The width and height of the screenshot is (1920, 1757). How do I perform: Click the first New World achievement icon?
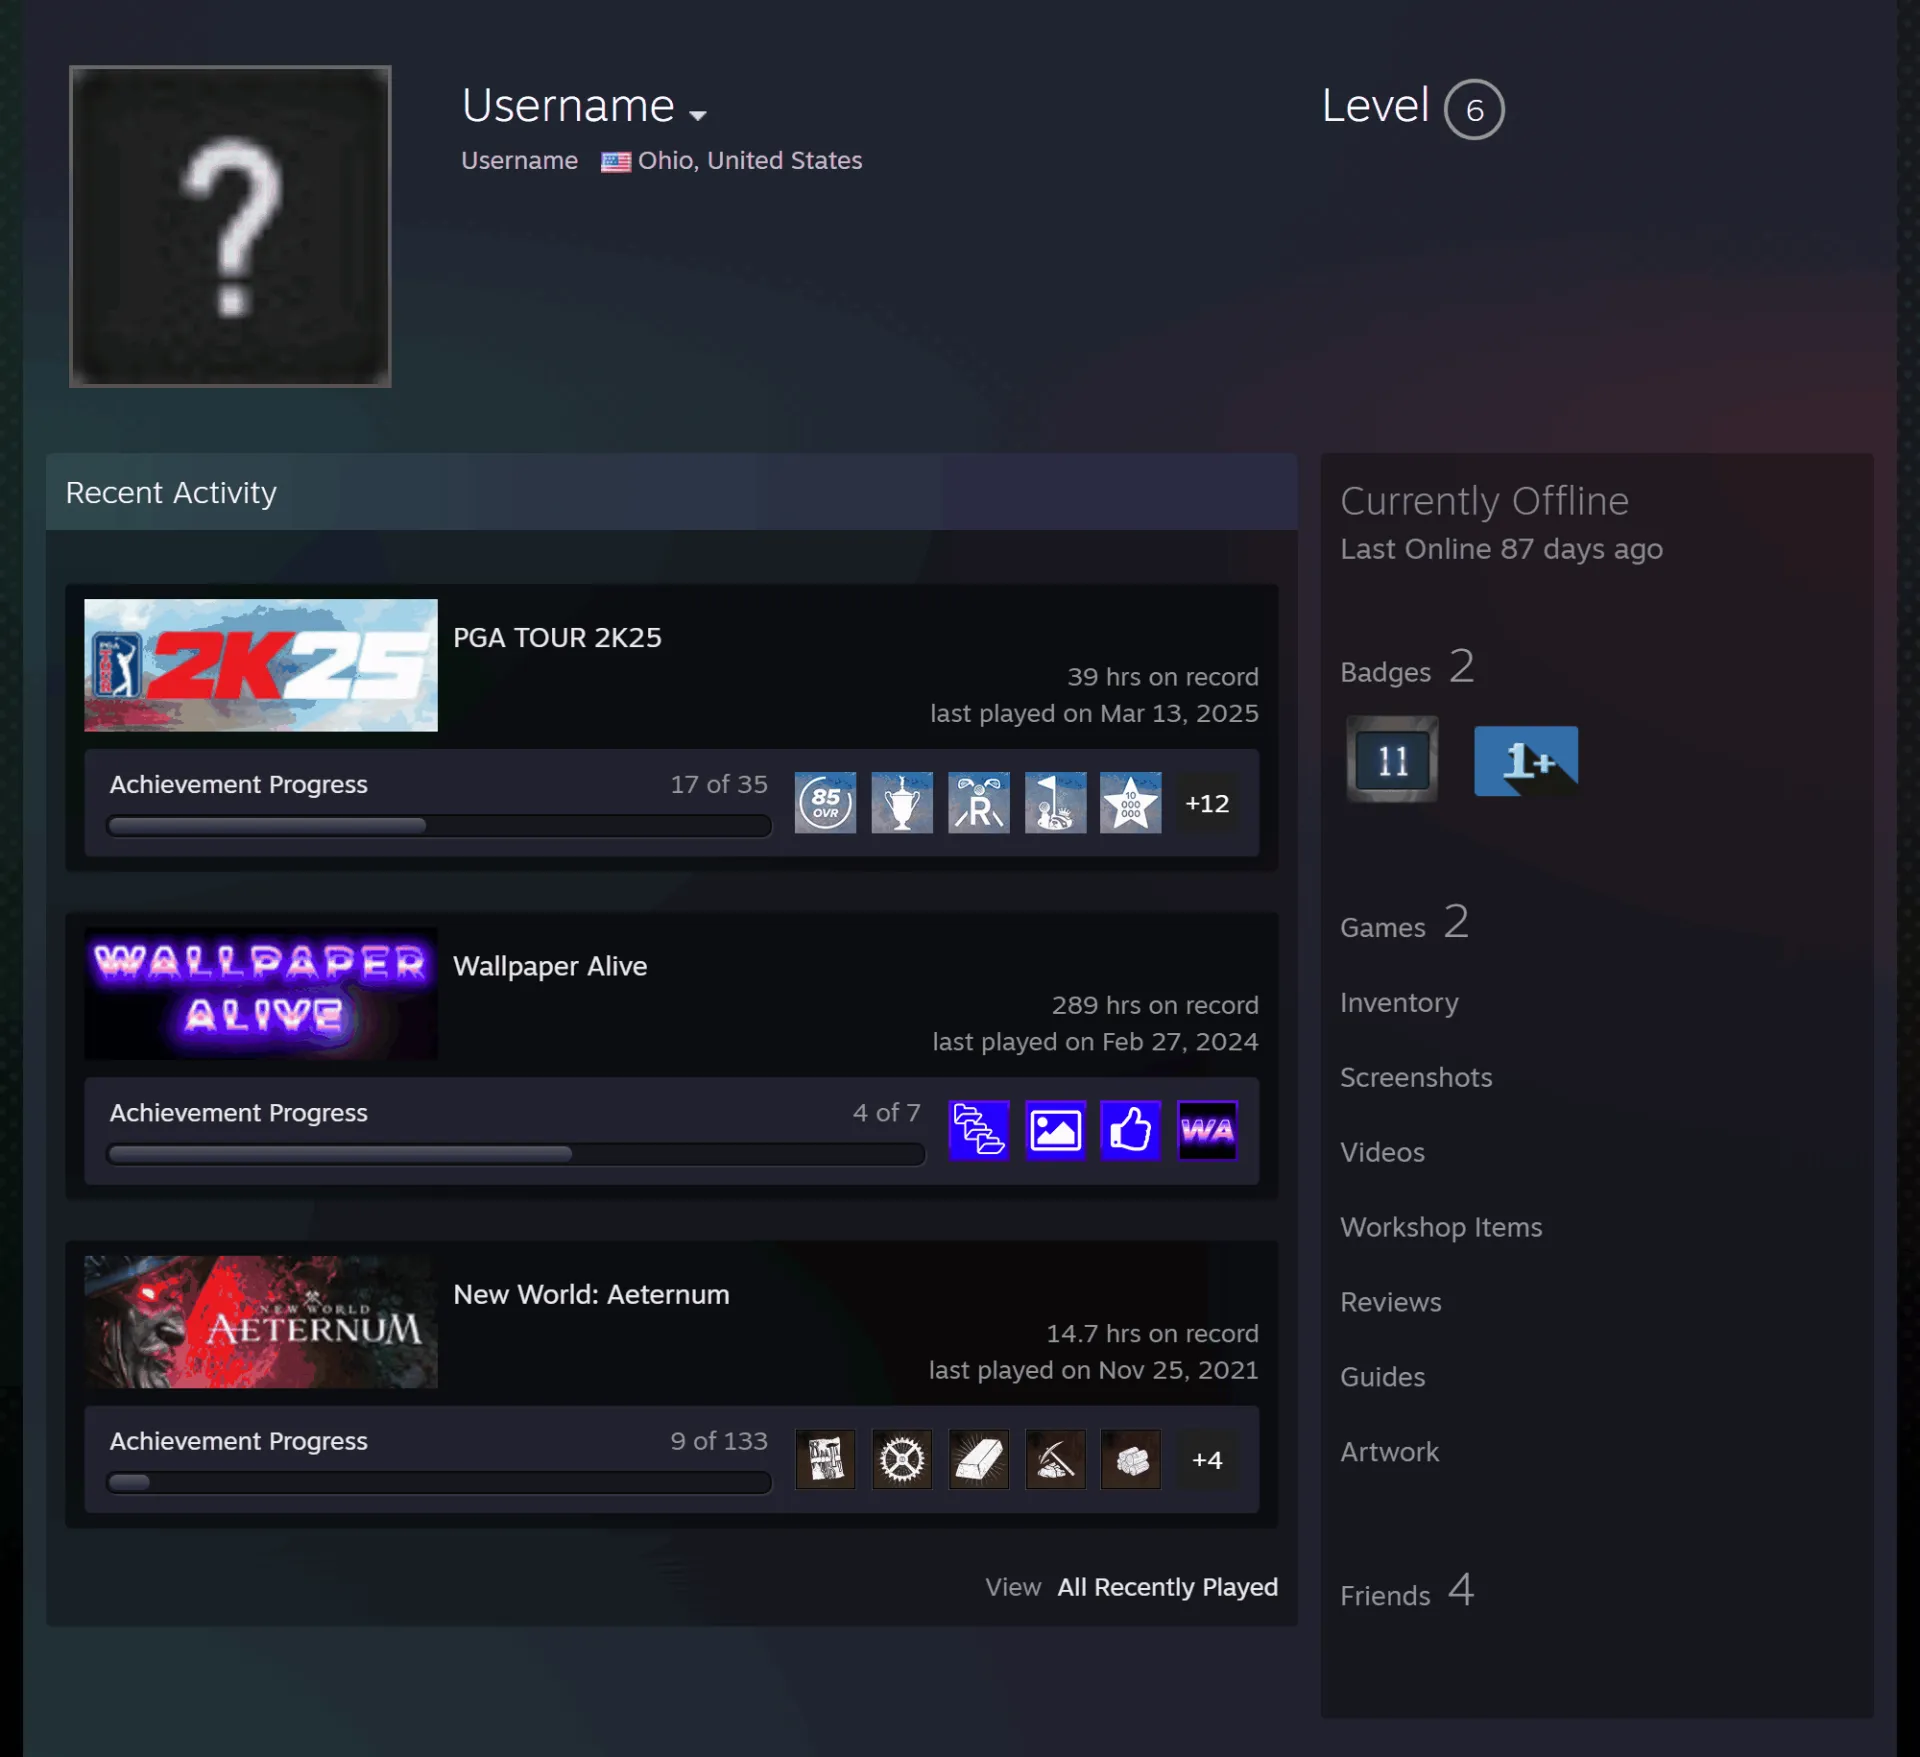825,1459
